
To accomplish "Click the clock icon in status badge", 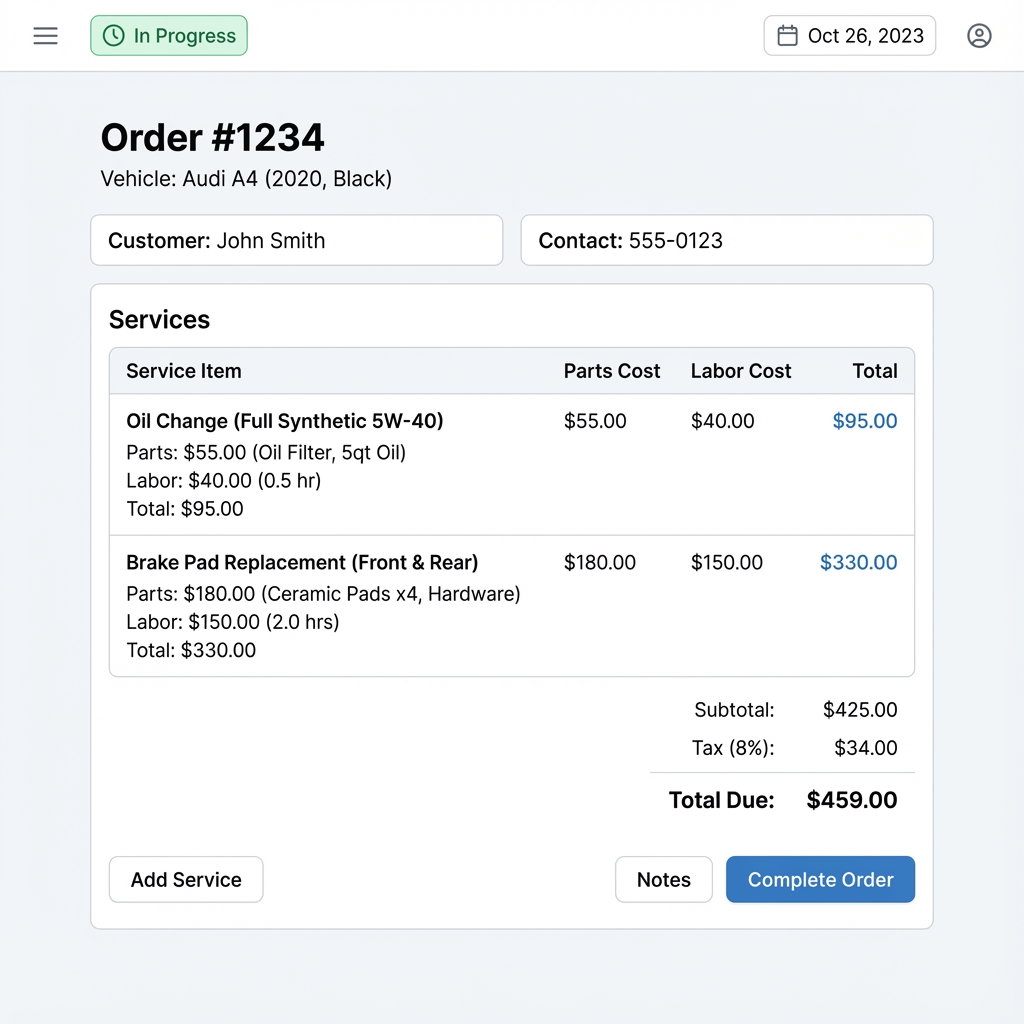I will pyautogui.click(x=115, y=36).
